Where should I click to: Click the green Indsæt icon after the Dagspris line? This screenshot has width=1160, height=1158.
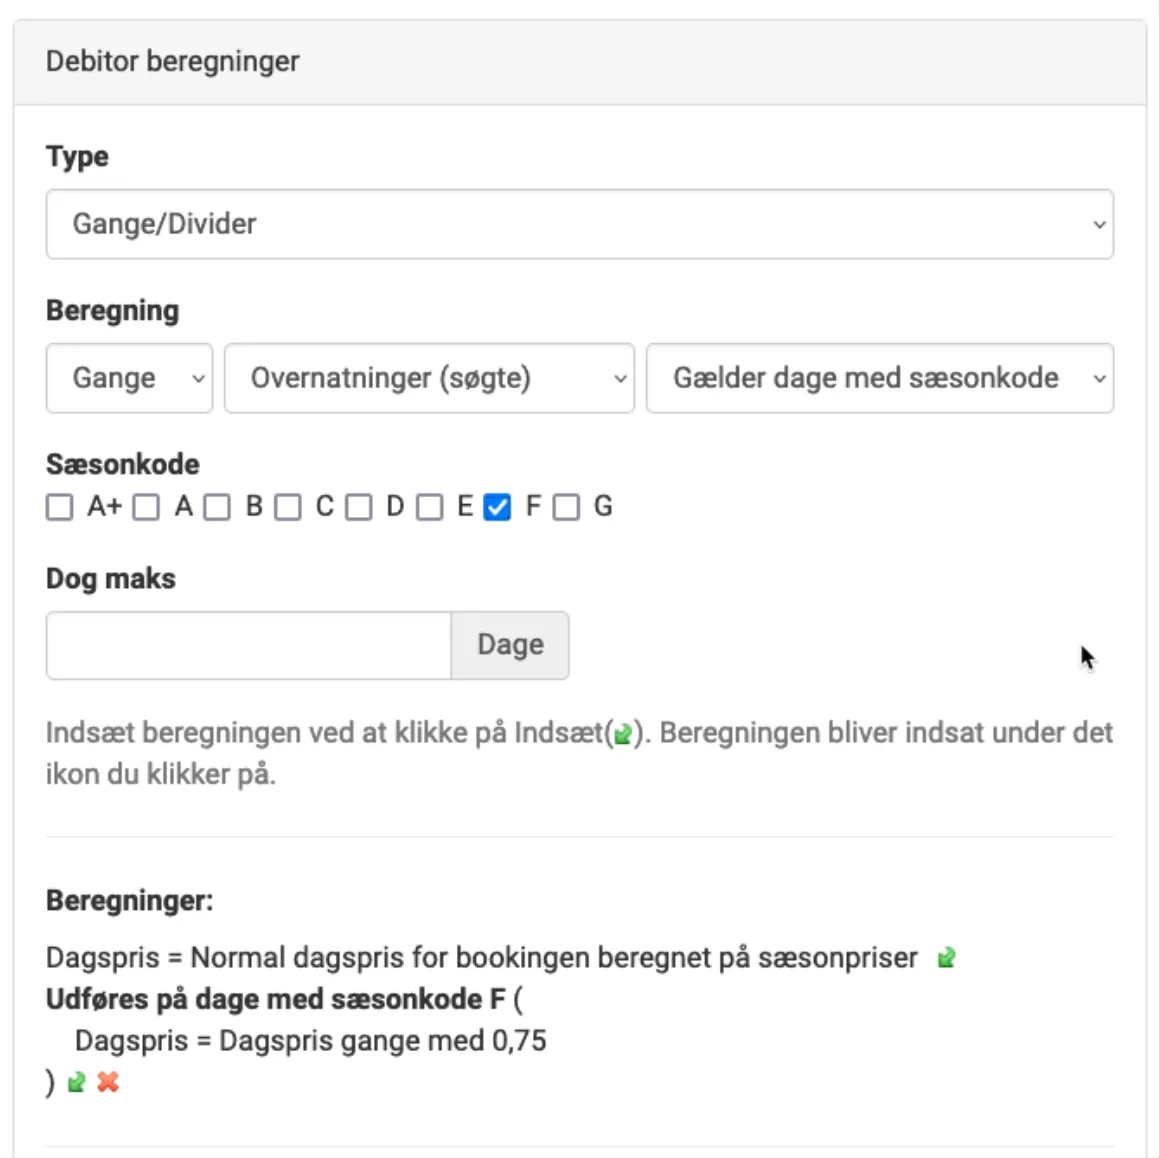pos(946,957)
